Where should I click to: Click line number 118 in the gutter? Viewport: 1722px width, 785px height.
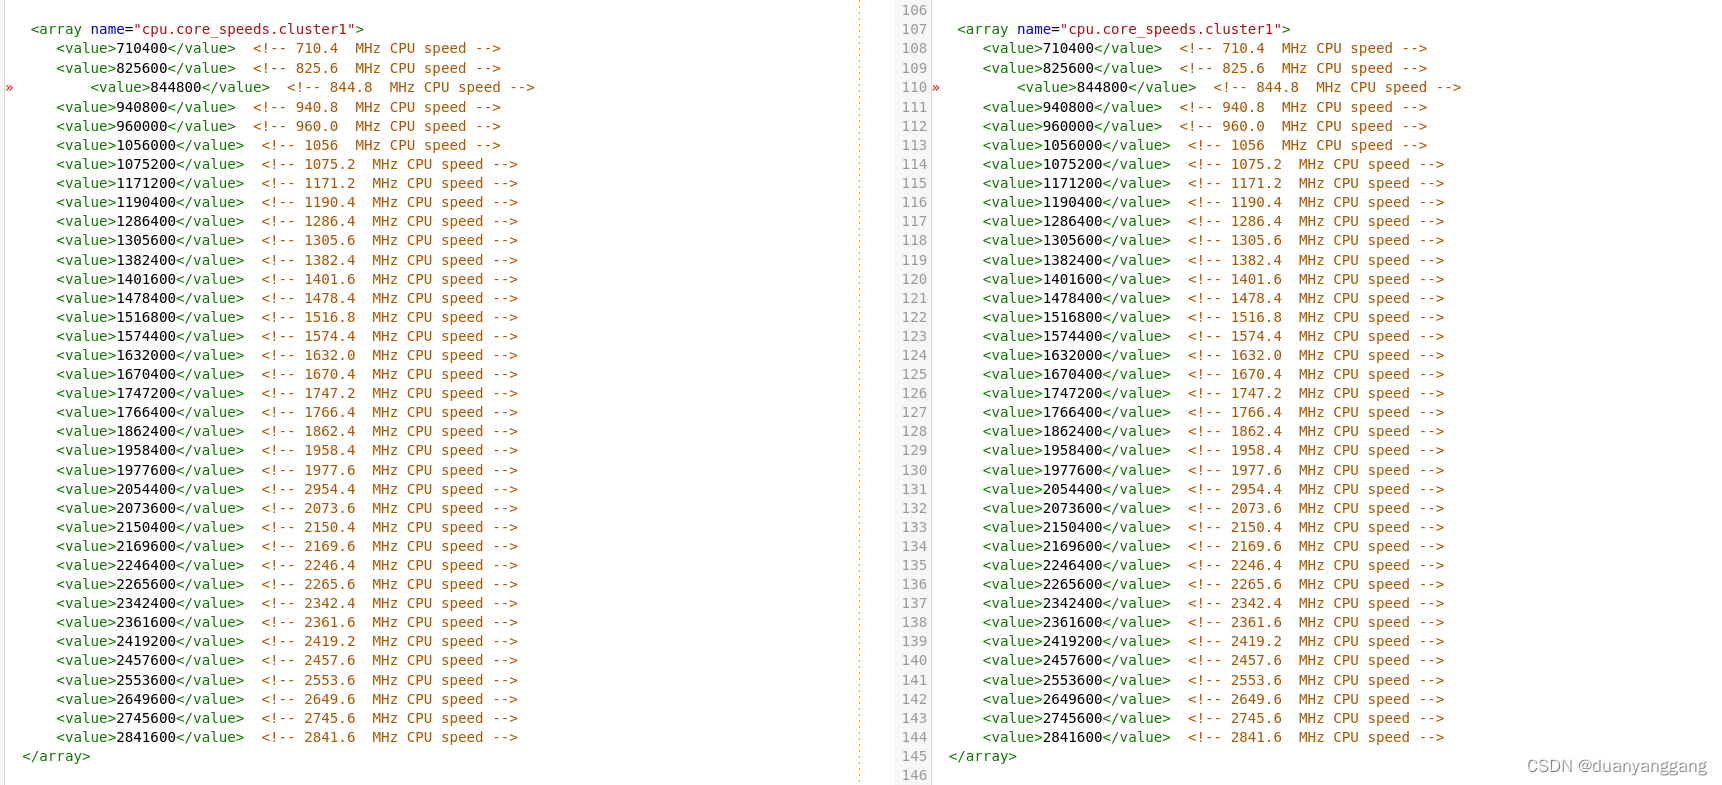(914, 240)
